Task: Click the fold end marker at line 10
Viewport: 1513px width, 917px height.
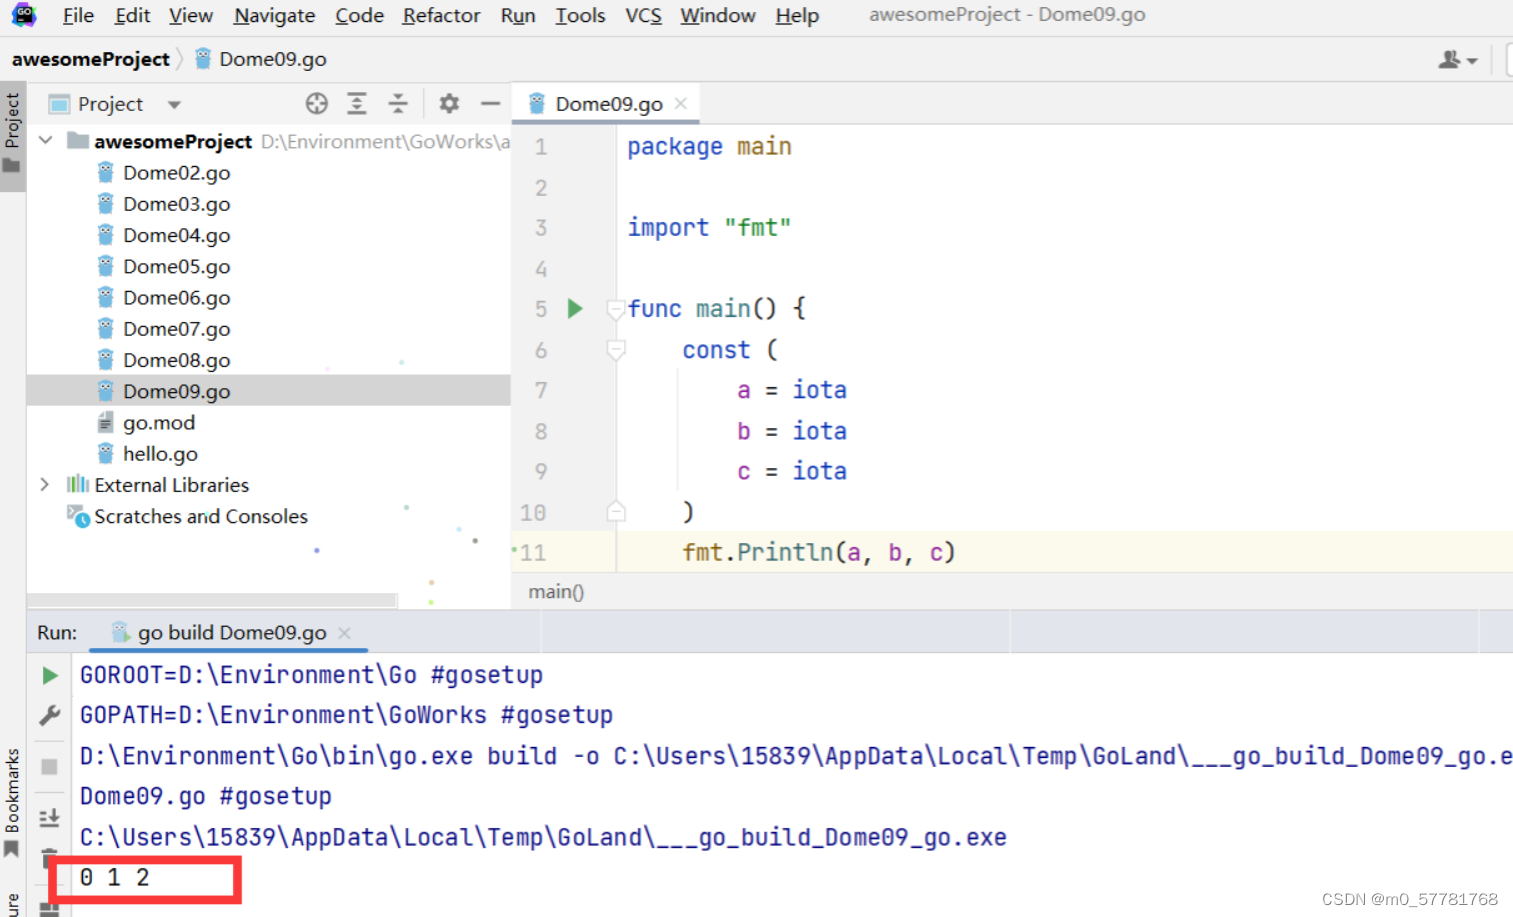Action: [x=616, y=512]
